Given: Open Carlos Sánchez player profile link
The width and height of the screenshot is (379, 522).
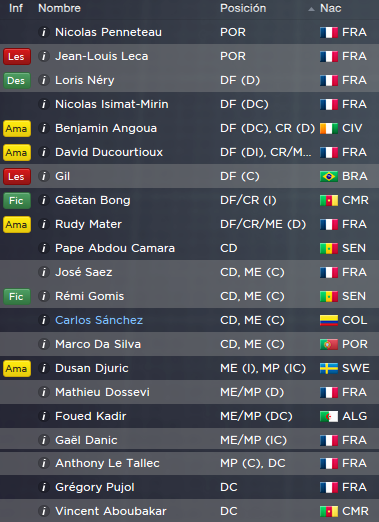Looking at the screenshot, I should coord(99,320).
